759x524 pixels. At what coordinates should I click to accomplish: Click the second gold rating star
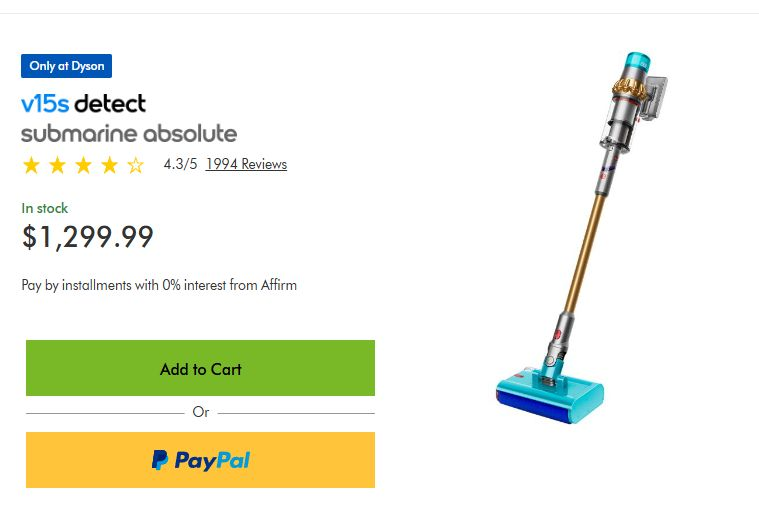point(58,165)
